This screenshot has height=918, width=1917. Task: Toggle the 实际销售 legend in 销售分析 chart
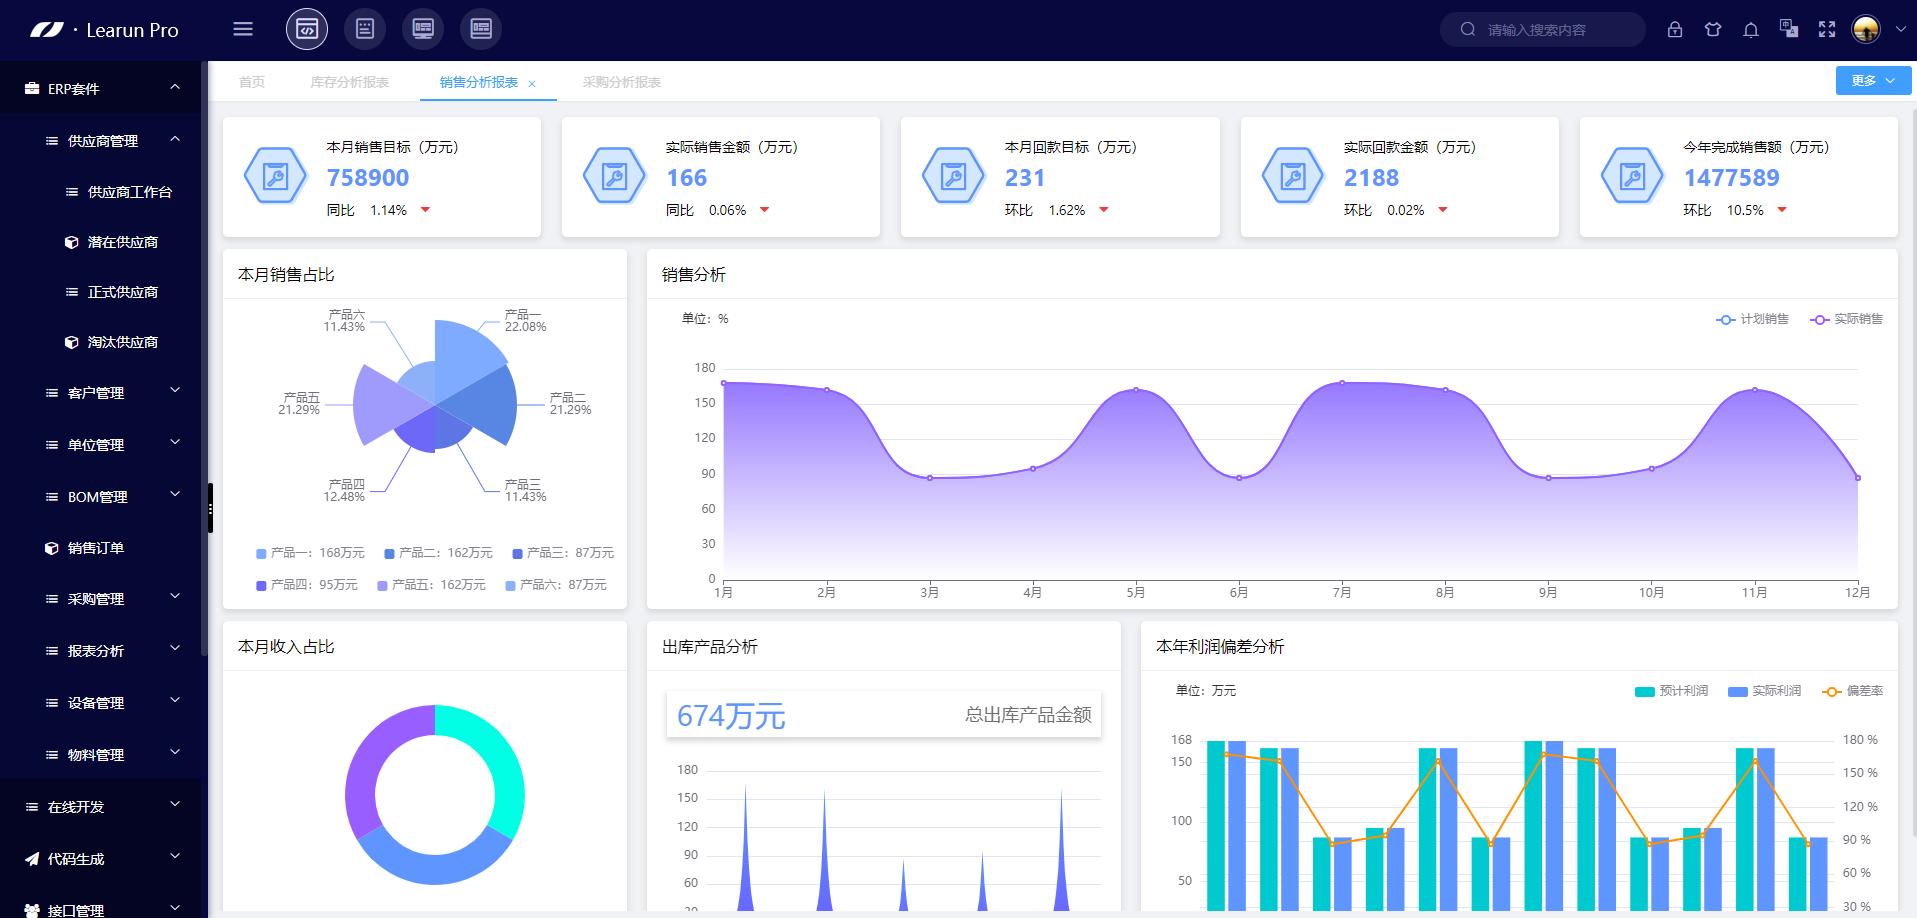coord(1845,319)
